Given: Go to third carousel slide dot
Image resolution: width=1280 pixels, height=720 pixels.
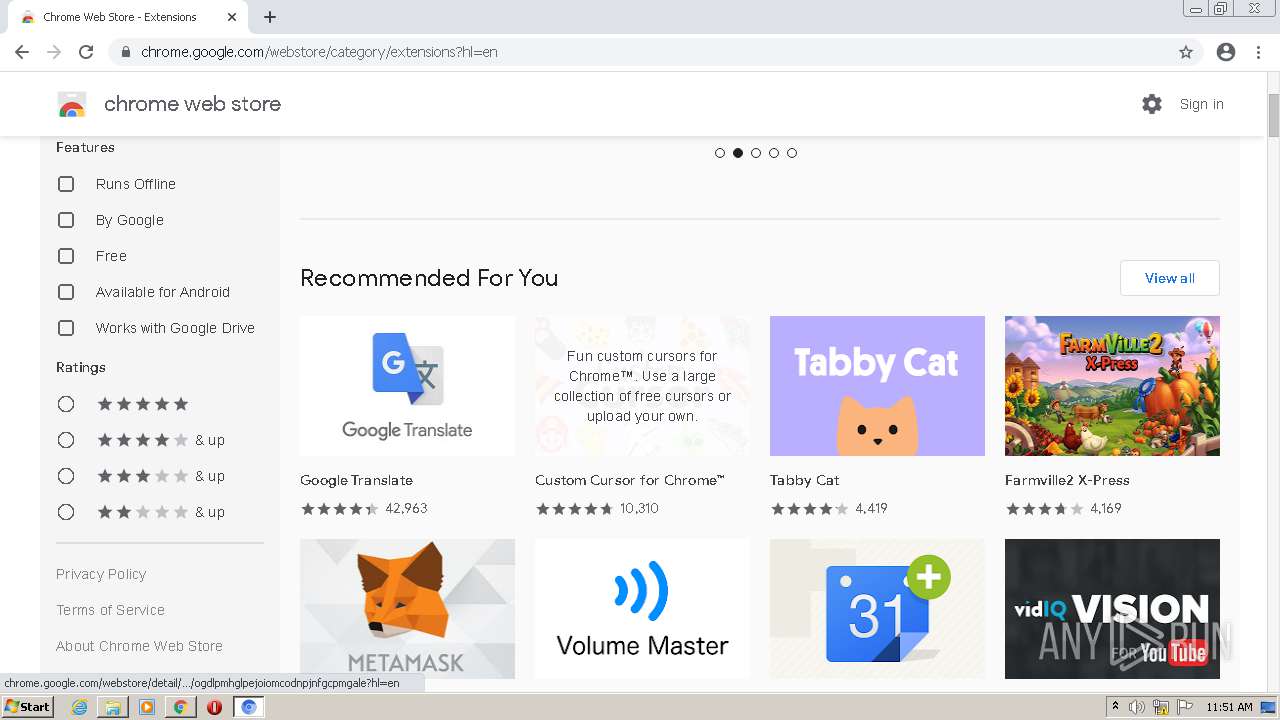Looking at the screenshot, I should pos(756,153).
